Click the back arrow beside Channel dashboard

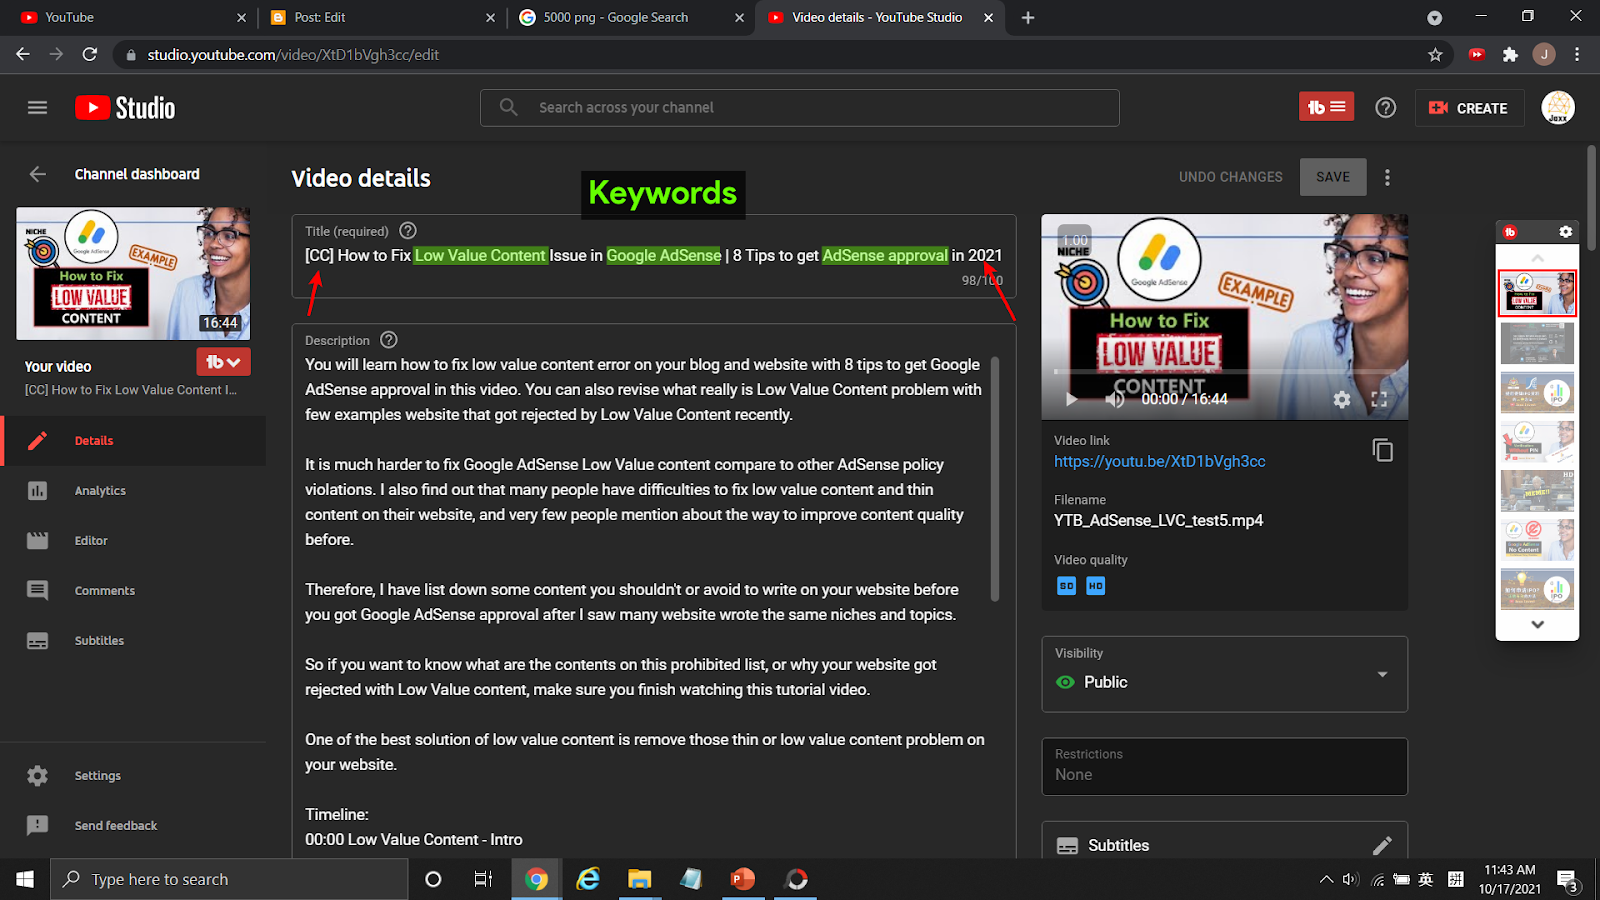[38, 174]
